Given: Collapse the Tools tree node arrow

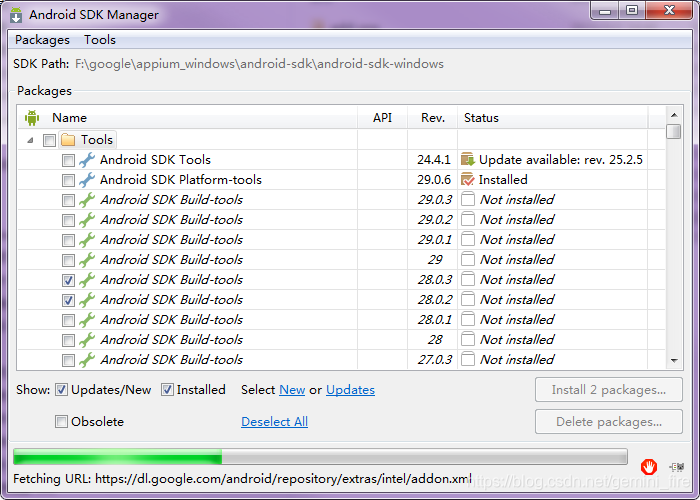Looking at the screenshot, I should point(30,140).
